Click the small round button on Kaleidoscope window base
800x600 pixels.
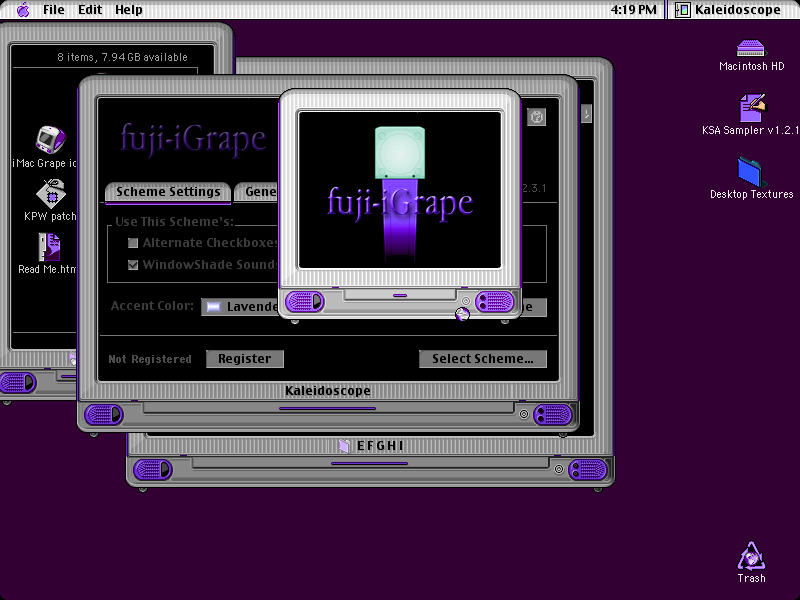coord(523,414)
